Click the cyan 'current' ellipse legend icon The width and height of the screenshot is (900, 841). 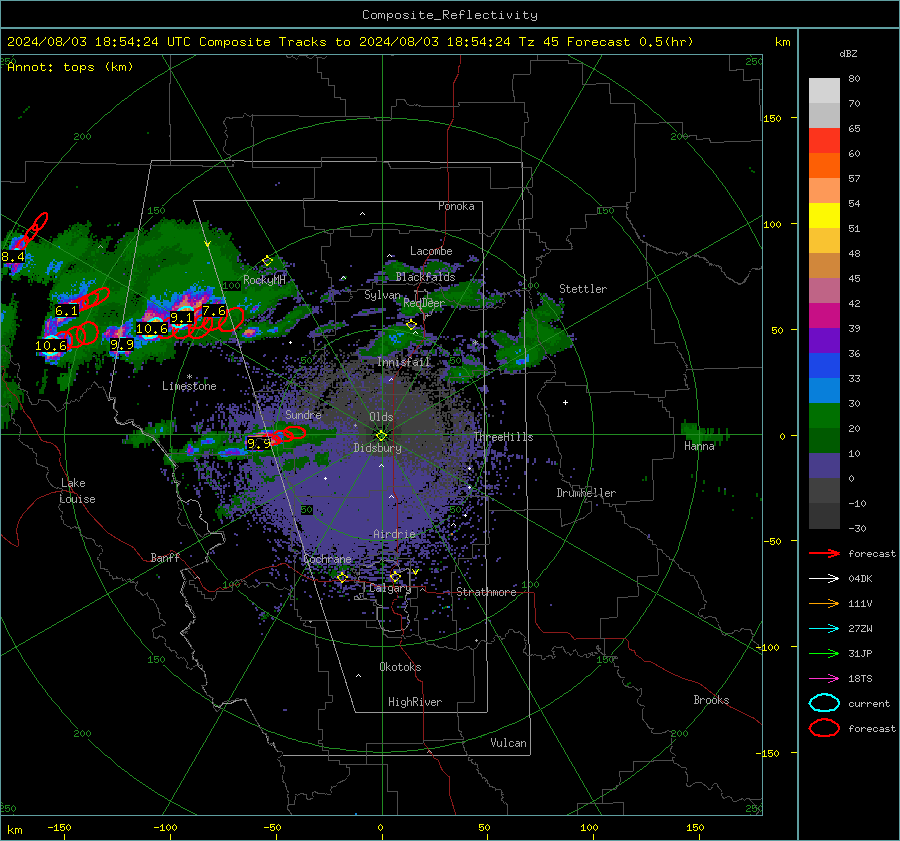(824, 703)
